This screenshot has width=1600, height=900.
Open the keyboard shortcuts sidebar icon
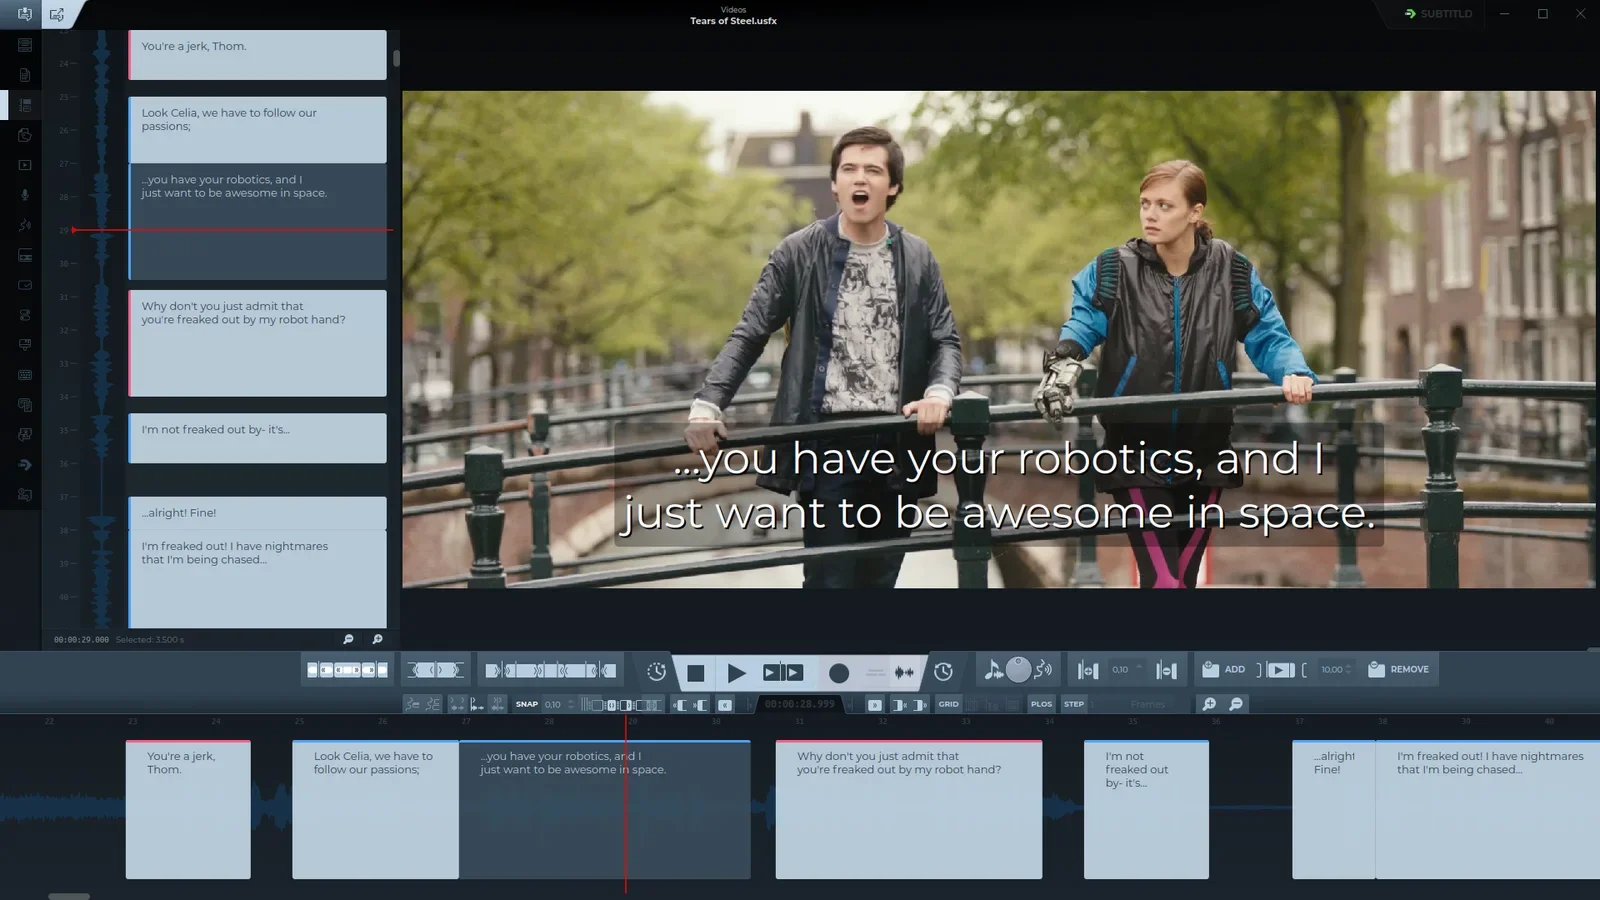coord(25,375)
